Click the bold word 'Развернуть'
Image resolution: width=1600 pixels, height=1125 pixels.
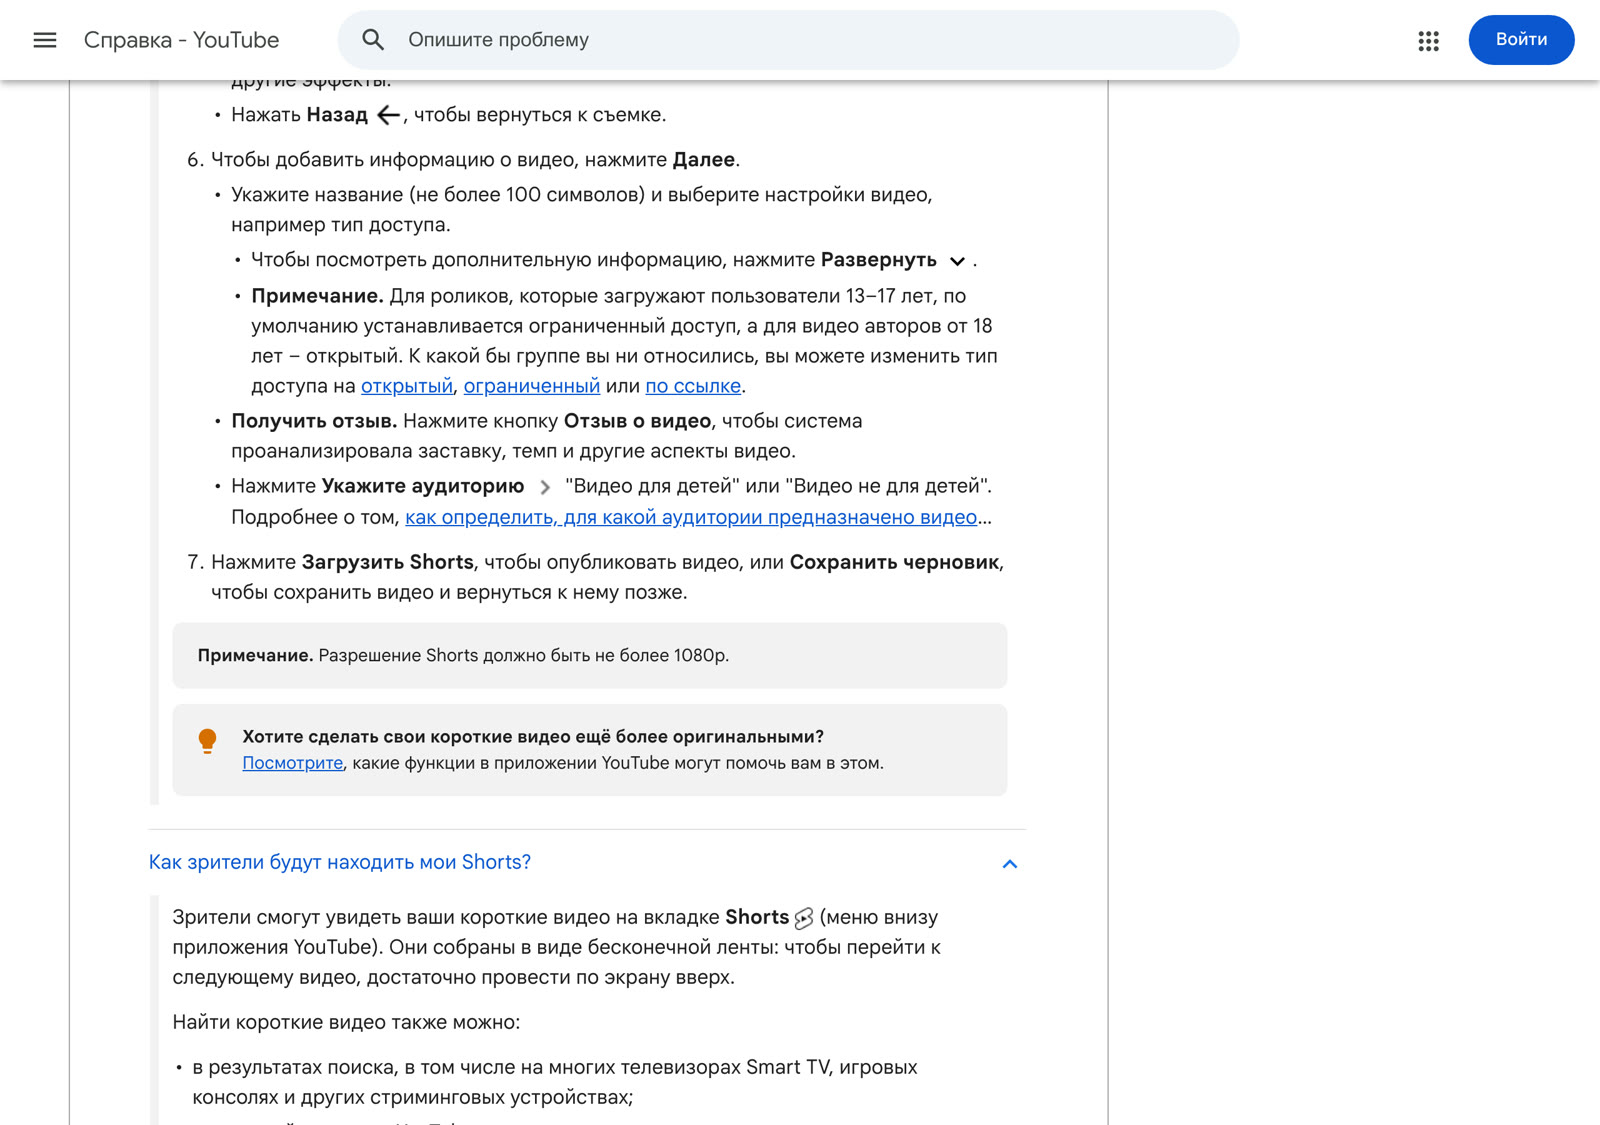click(879, 260)
